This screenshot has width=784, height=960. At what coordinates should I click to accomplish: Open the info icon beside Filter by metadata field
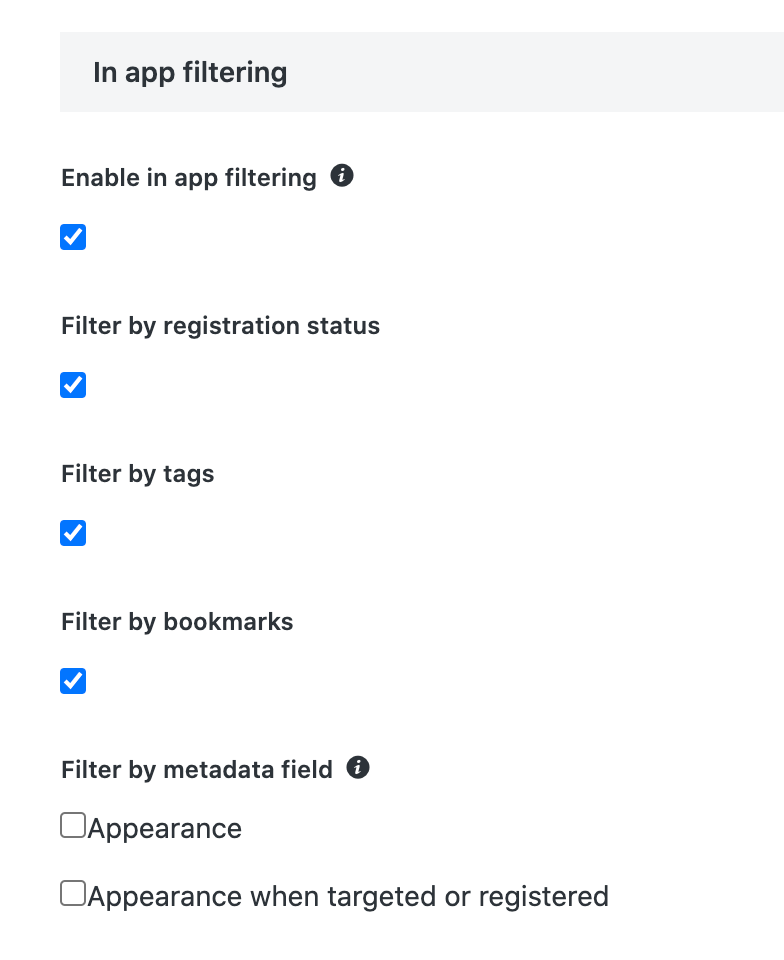click(x=358, y=768)
